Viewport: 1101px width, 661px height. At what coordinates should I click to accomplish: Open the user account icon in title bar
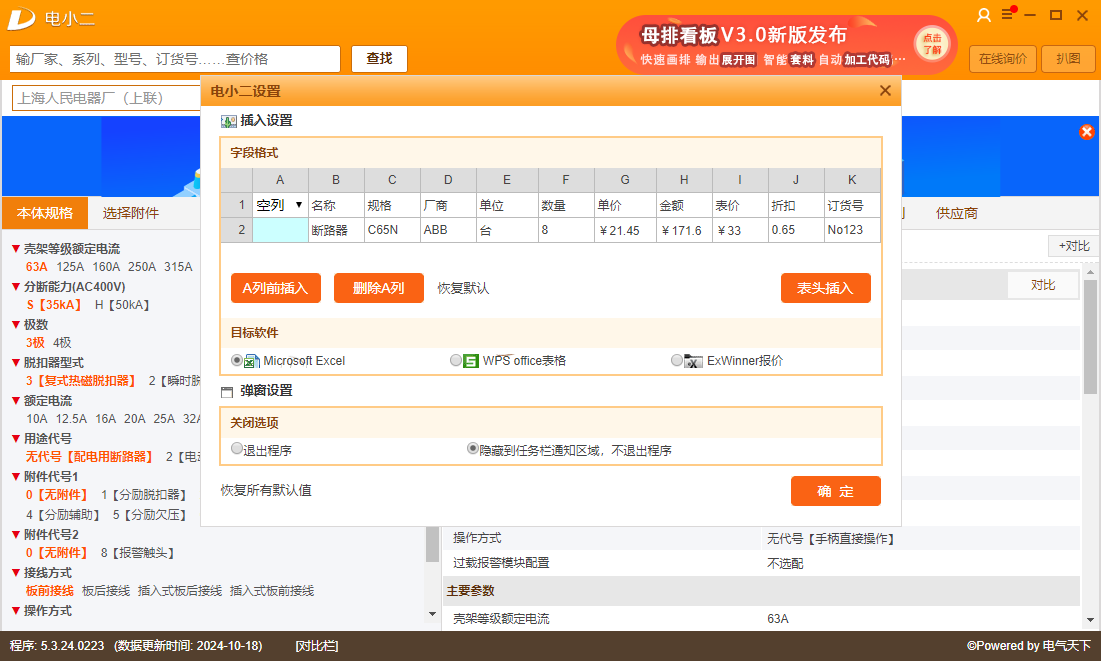pyautogui.click(x=984, y=16)
